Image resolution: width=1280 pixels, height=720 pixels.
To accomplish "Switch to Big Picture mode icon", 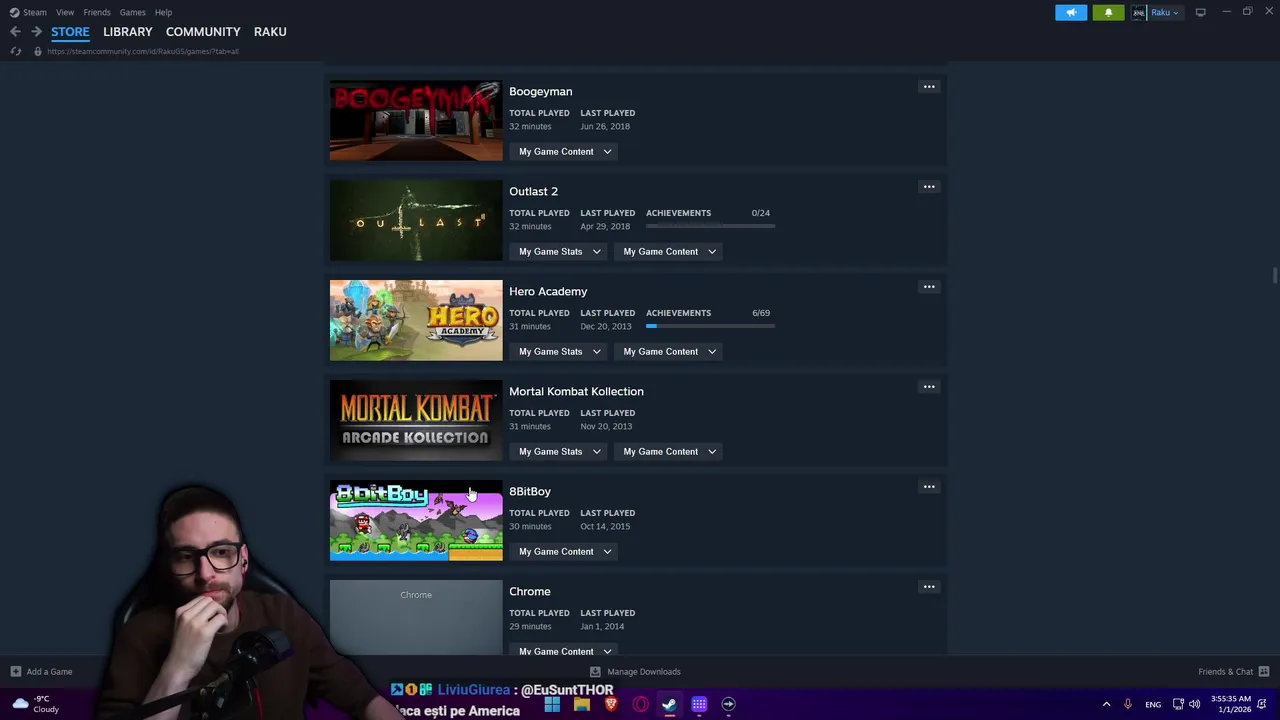I will [1200, 12].
